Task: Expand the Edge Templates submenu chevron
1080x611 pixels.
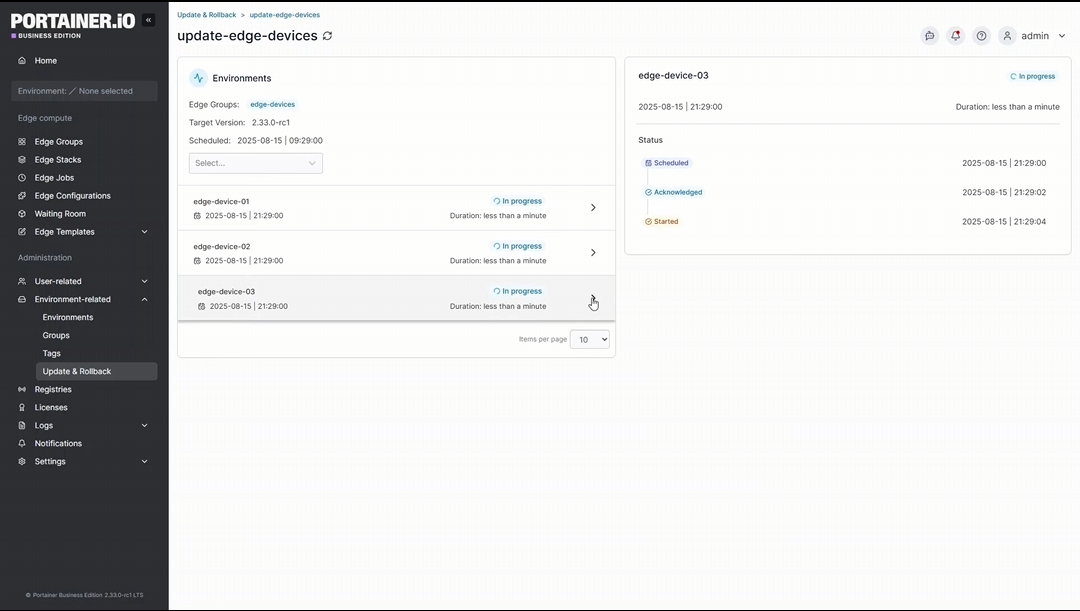Action: [145, 231]
